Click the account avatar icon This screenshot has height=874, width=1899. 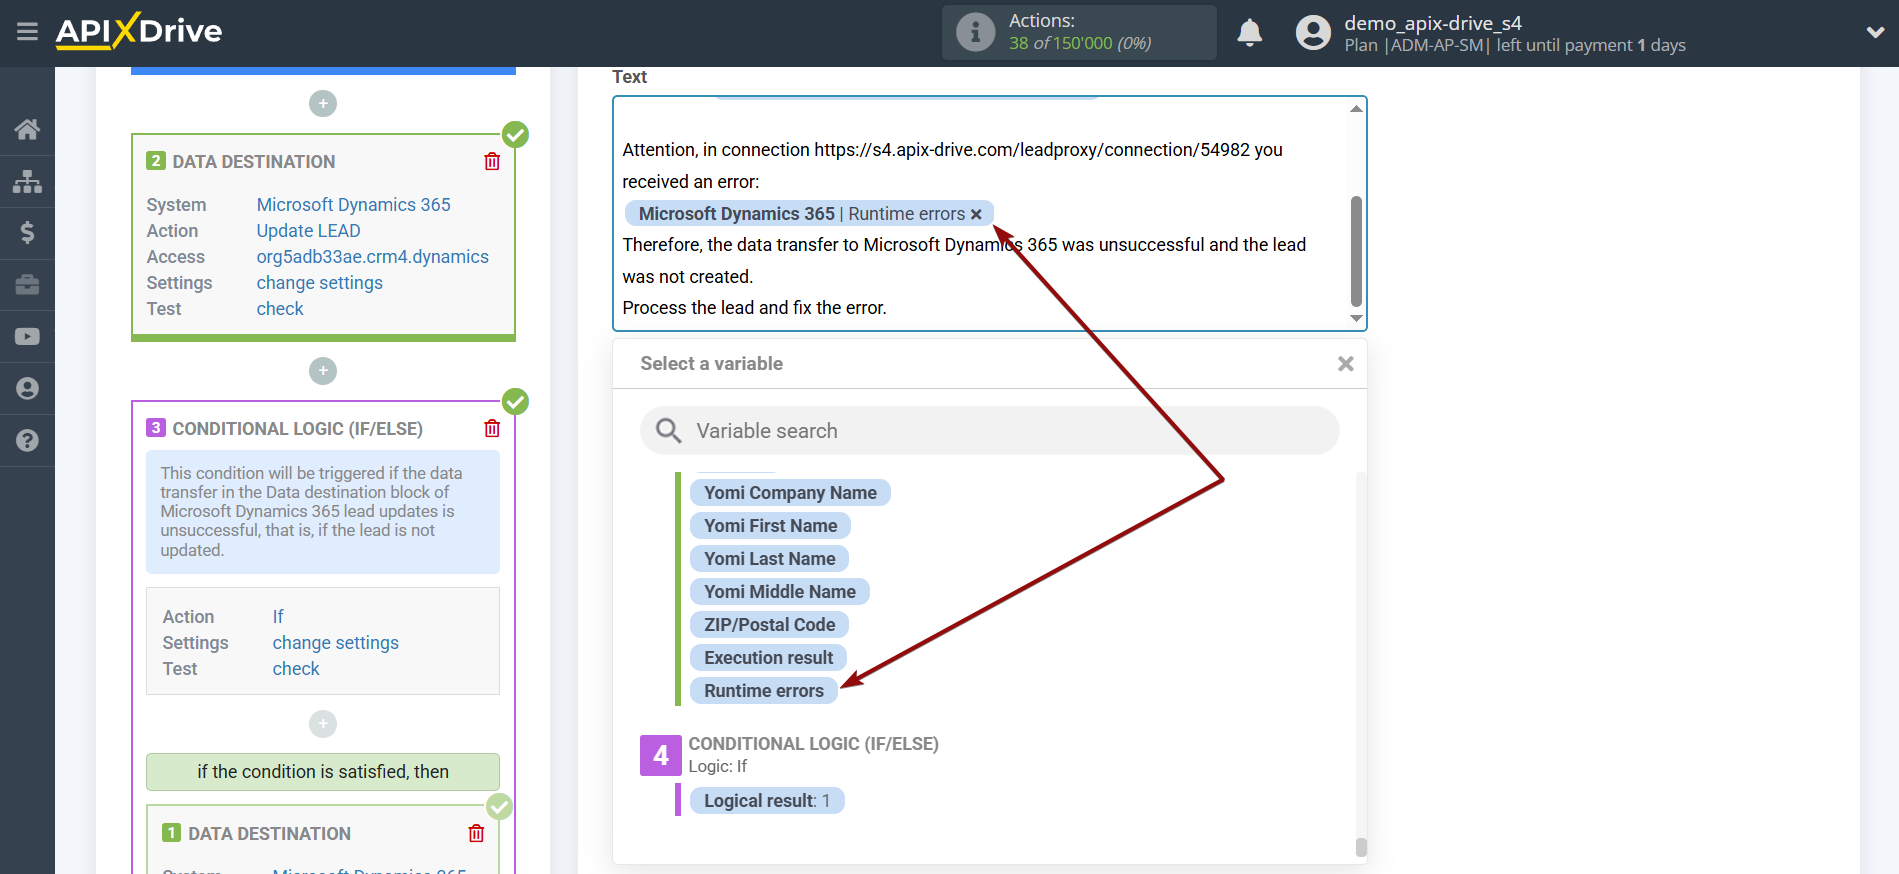[x=1313, y=32]
